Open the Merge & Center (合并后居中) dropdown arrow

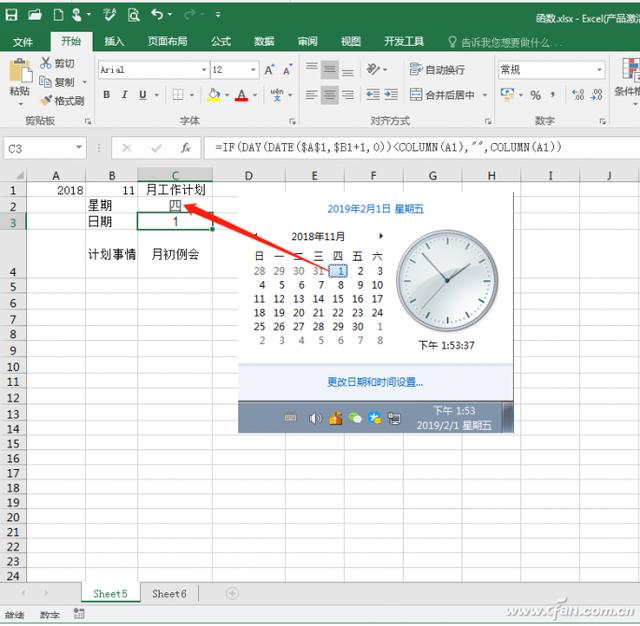point(485,95)
